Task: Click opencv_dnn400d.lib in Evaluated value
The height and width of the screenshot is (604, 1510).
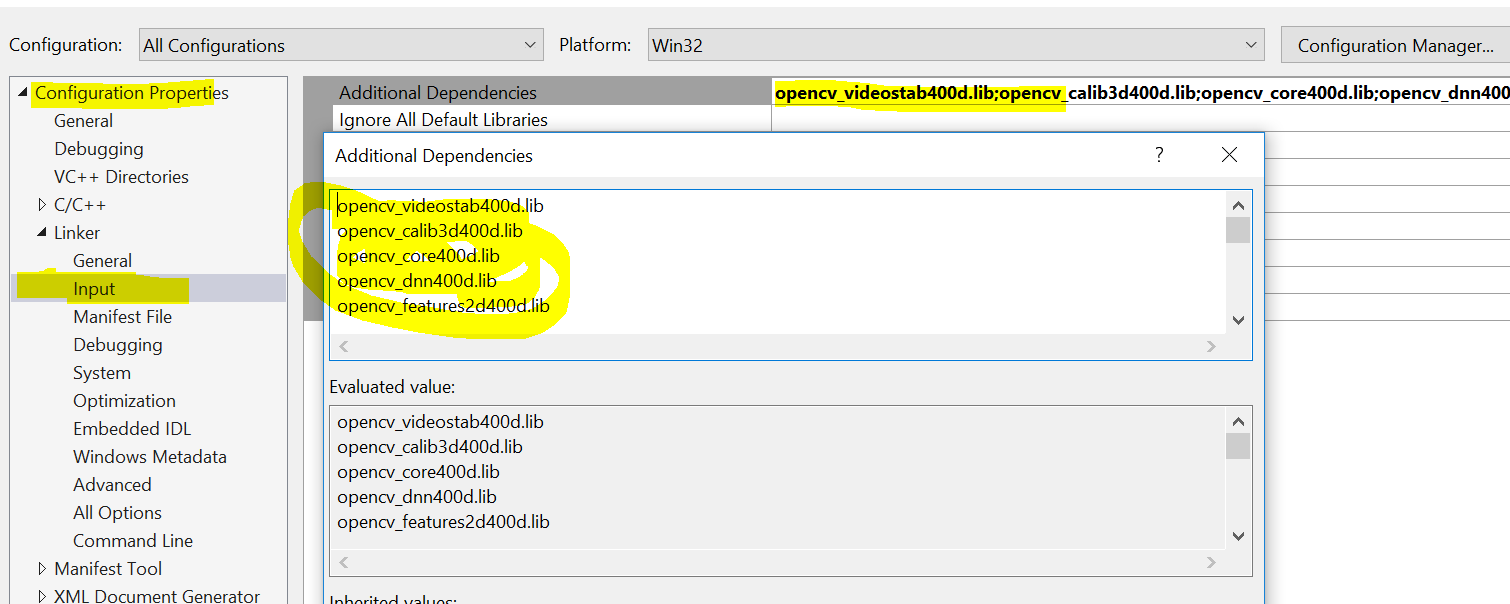Action: click(417, 497)
